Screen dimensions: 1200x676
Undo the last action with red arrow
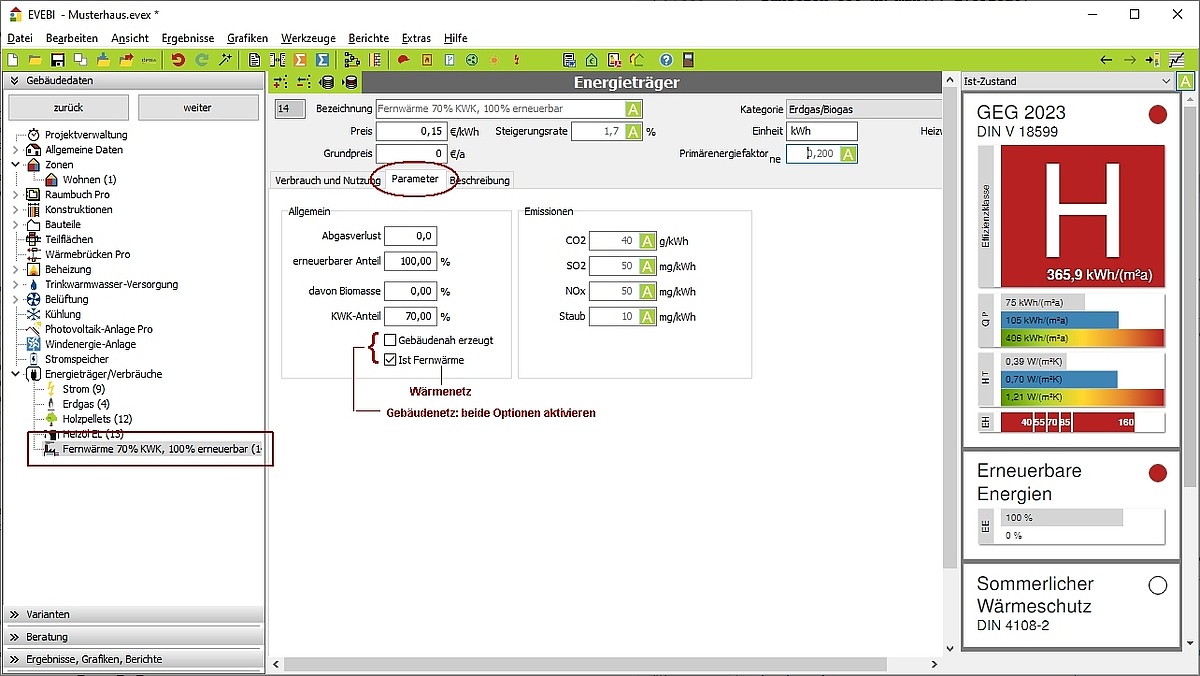pos(178,60)
